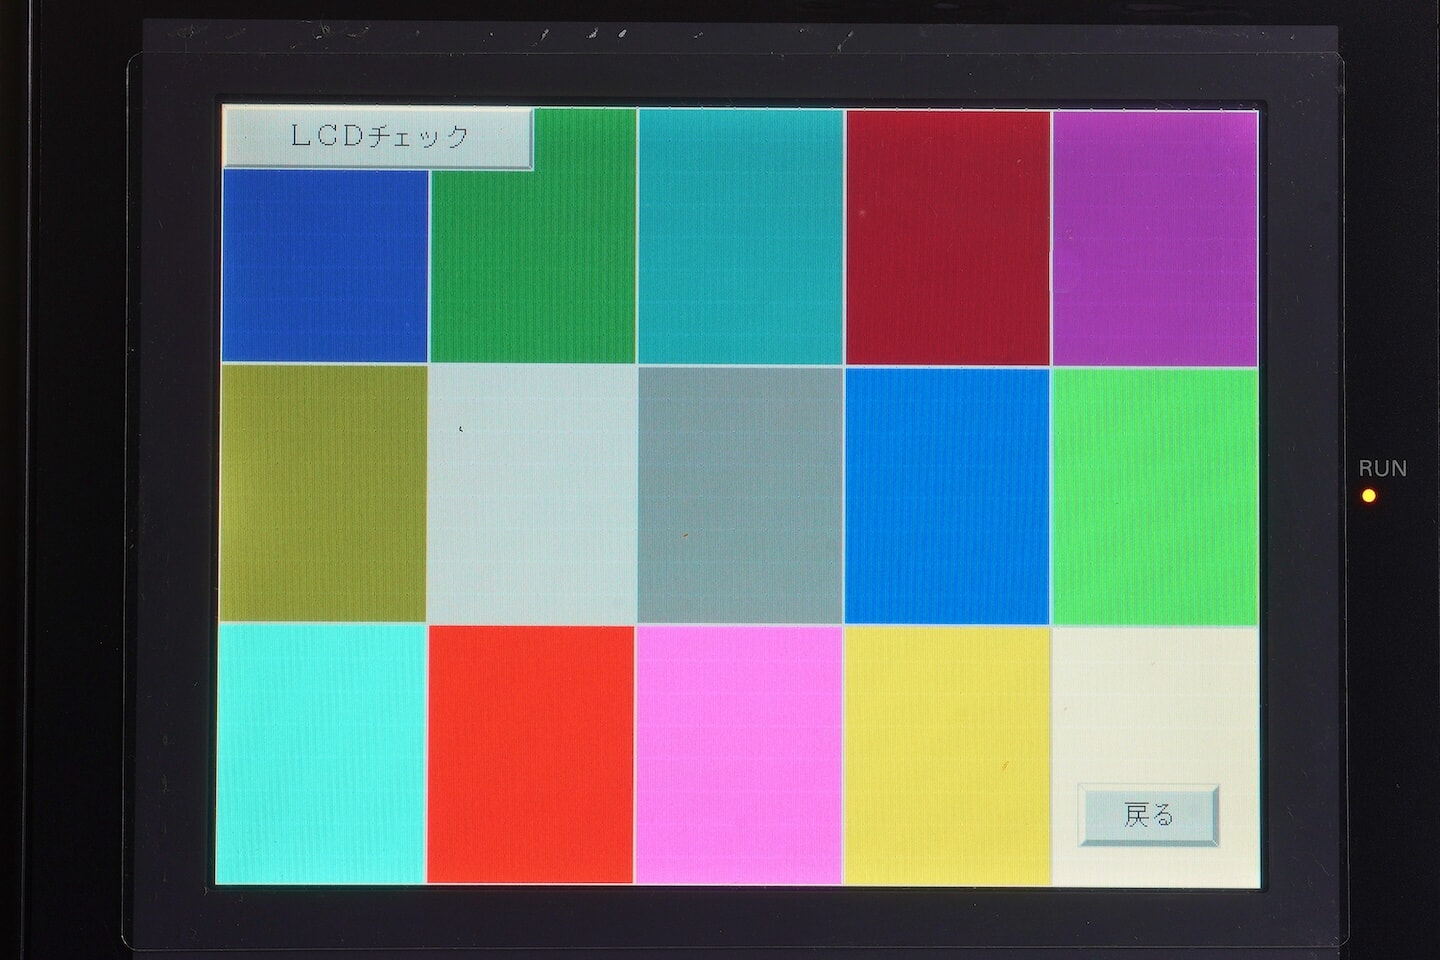Tap the LCDチェック title button
Screen dimensions: 1440x960
coord(377,137)
